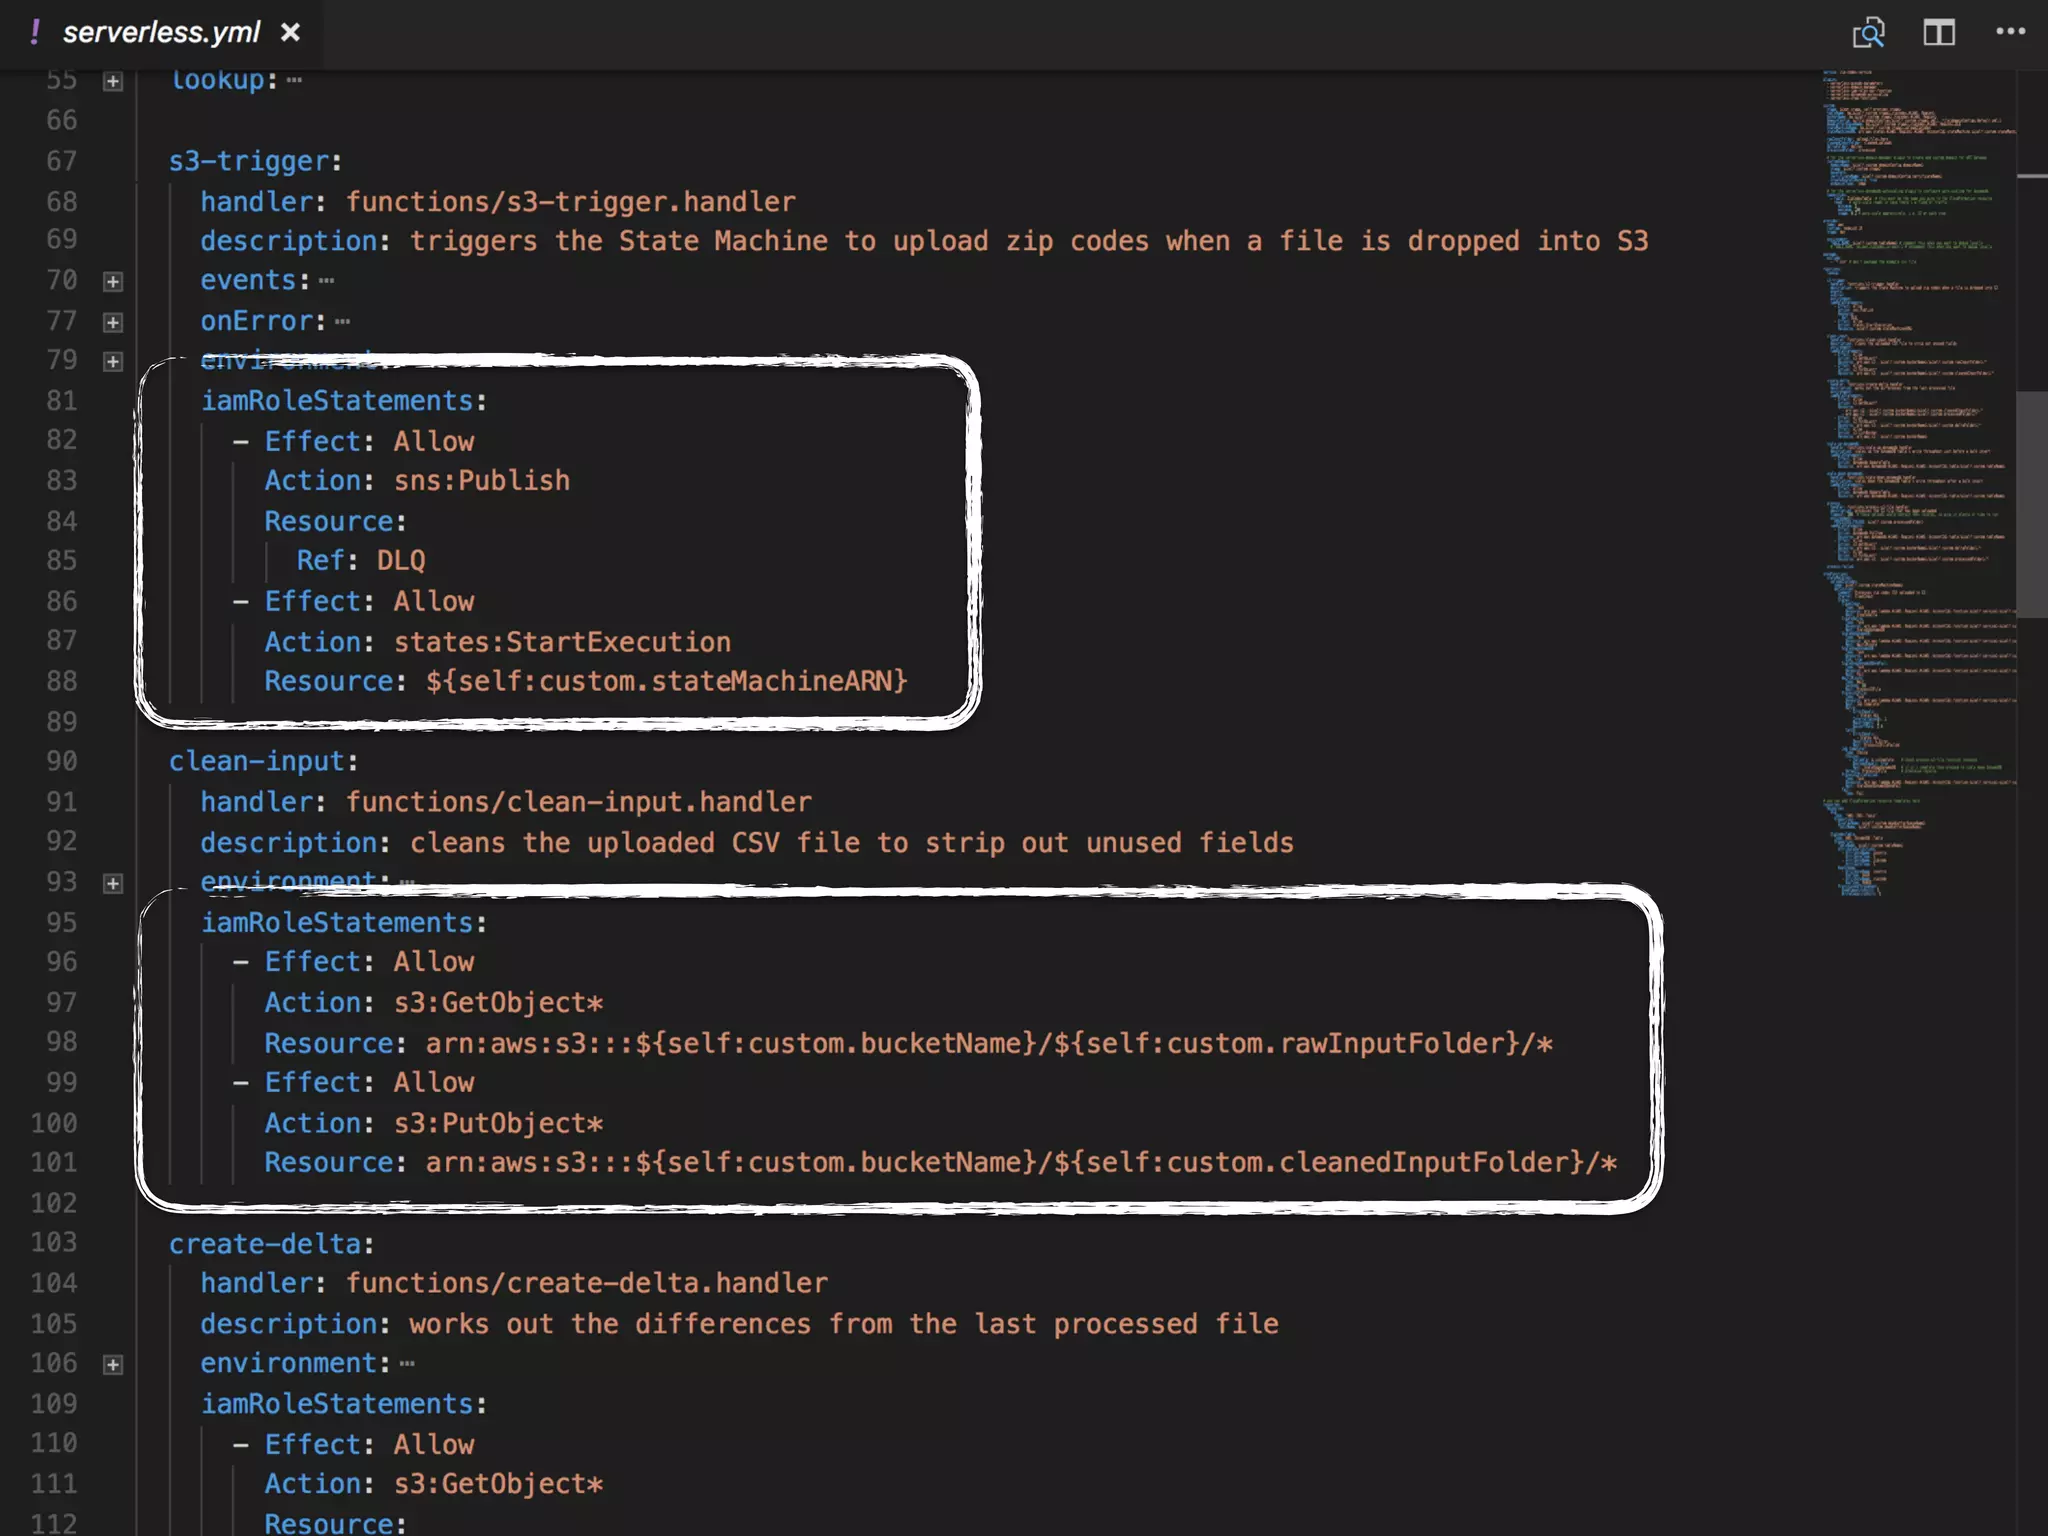Open the more actions ellipsis menu
Screen dimensions: 2048x1536
pos(2010,32)
